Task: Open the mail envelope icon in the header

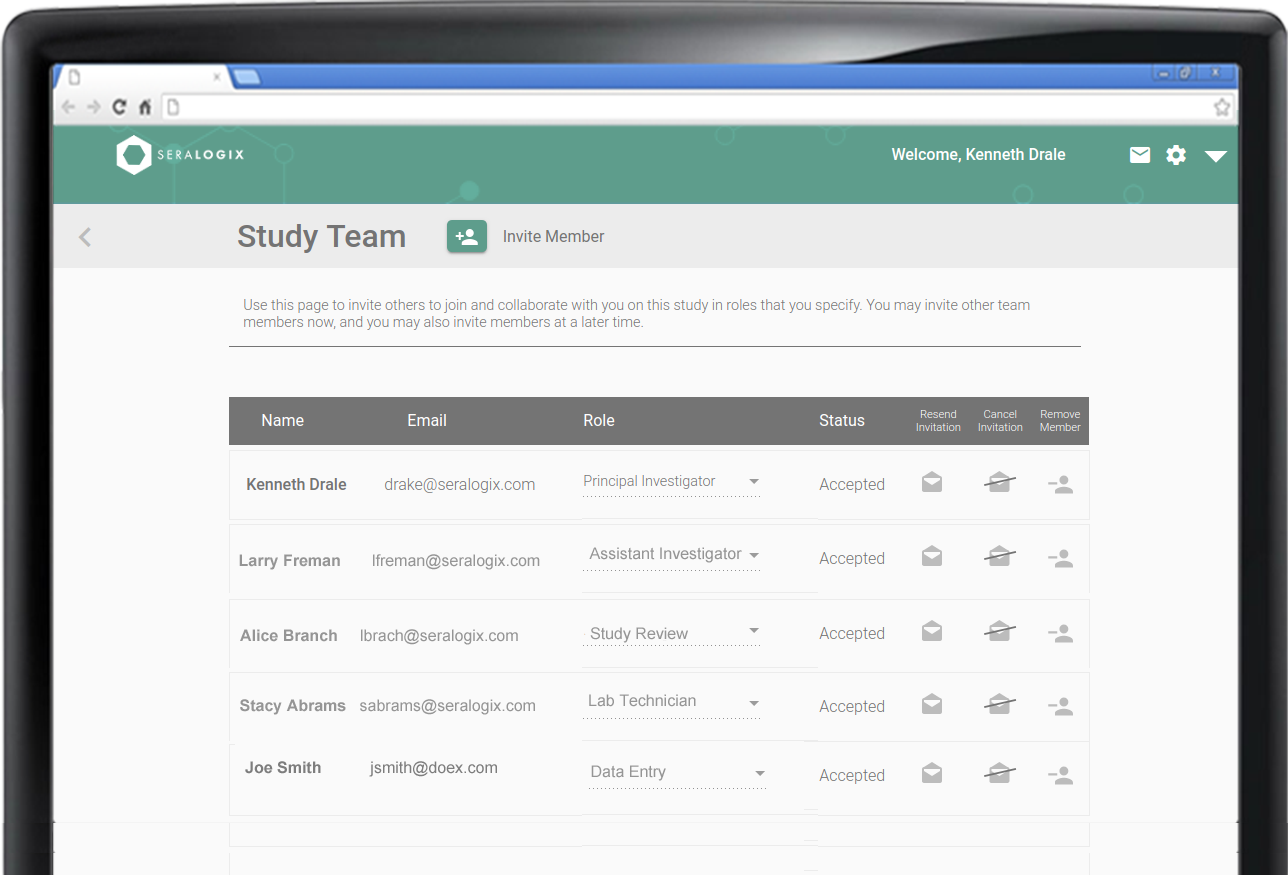Action: (x=1139, y=154)
